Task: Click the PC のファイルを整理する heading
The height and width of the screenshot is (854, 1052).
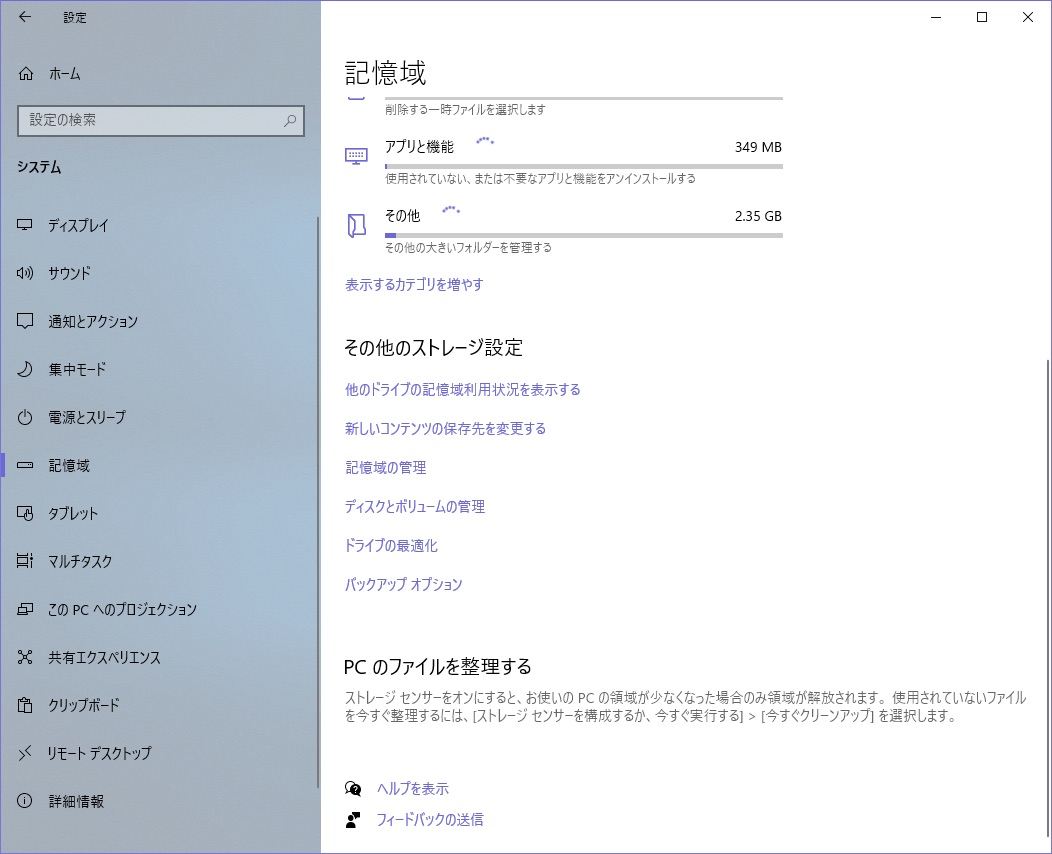Action: 437,667
